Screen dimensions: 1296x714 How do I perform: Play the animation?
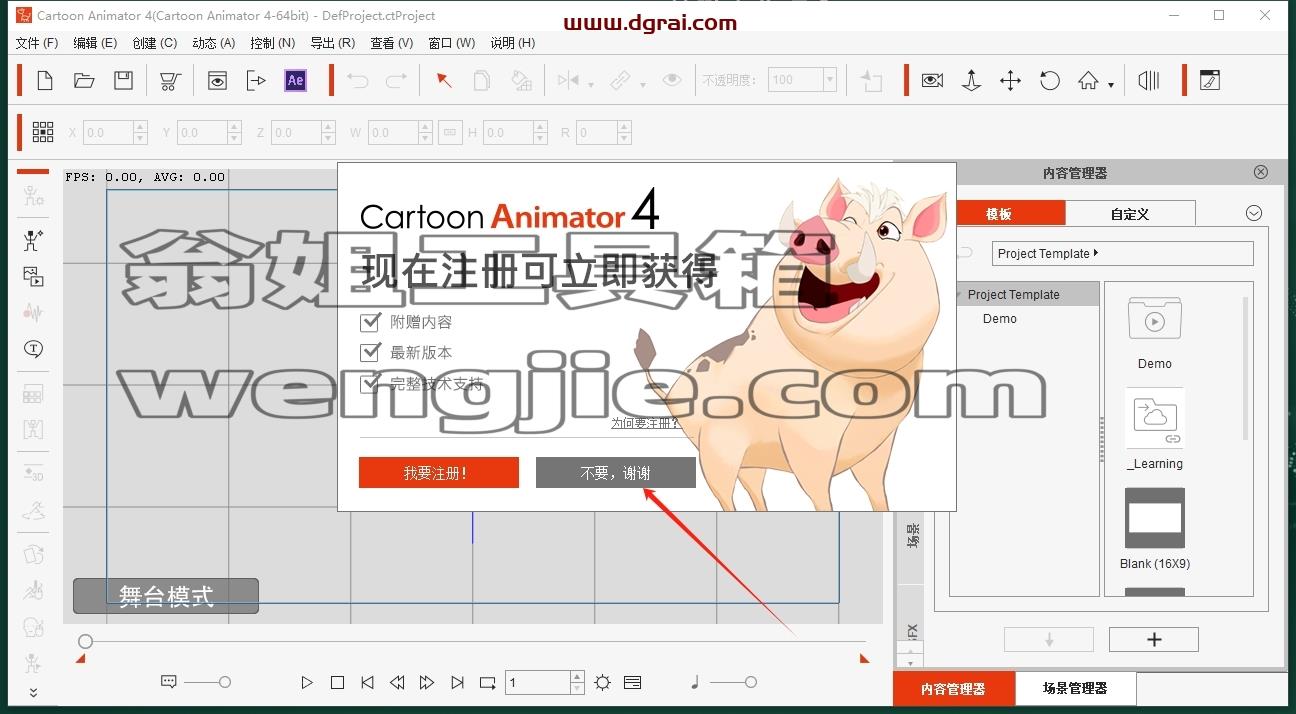pyautogui.click(x=307, y=682)
